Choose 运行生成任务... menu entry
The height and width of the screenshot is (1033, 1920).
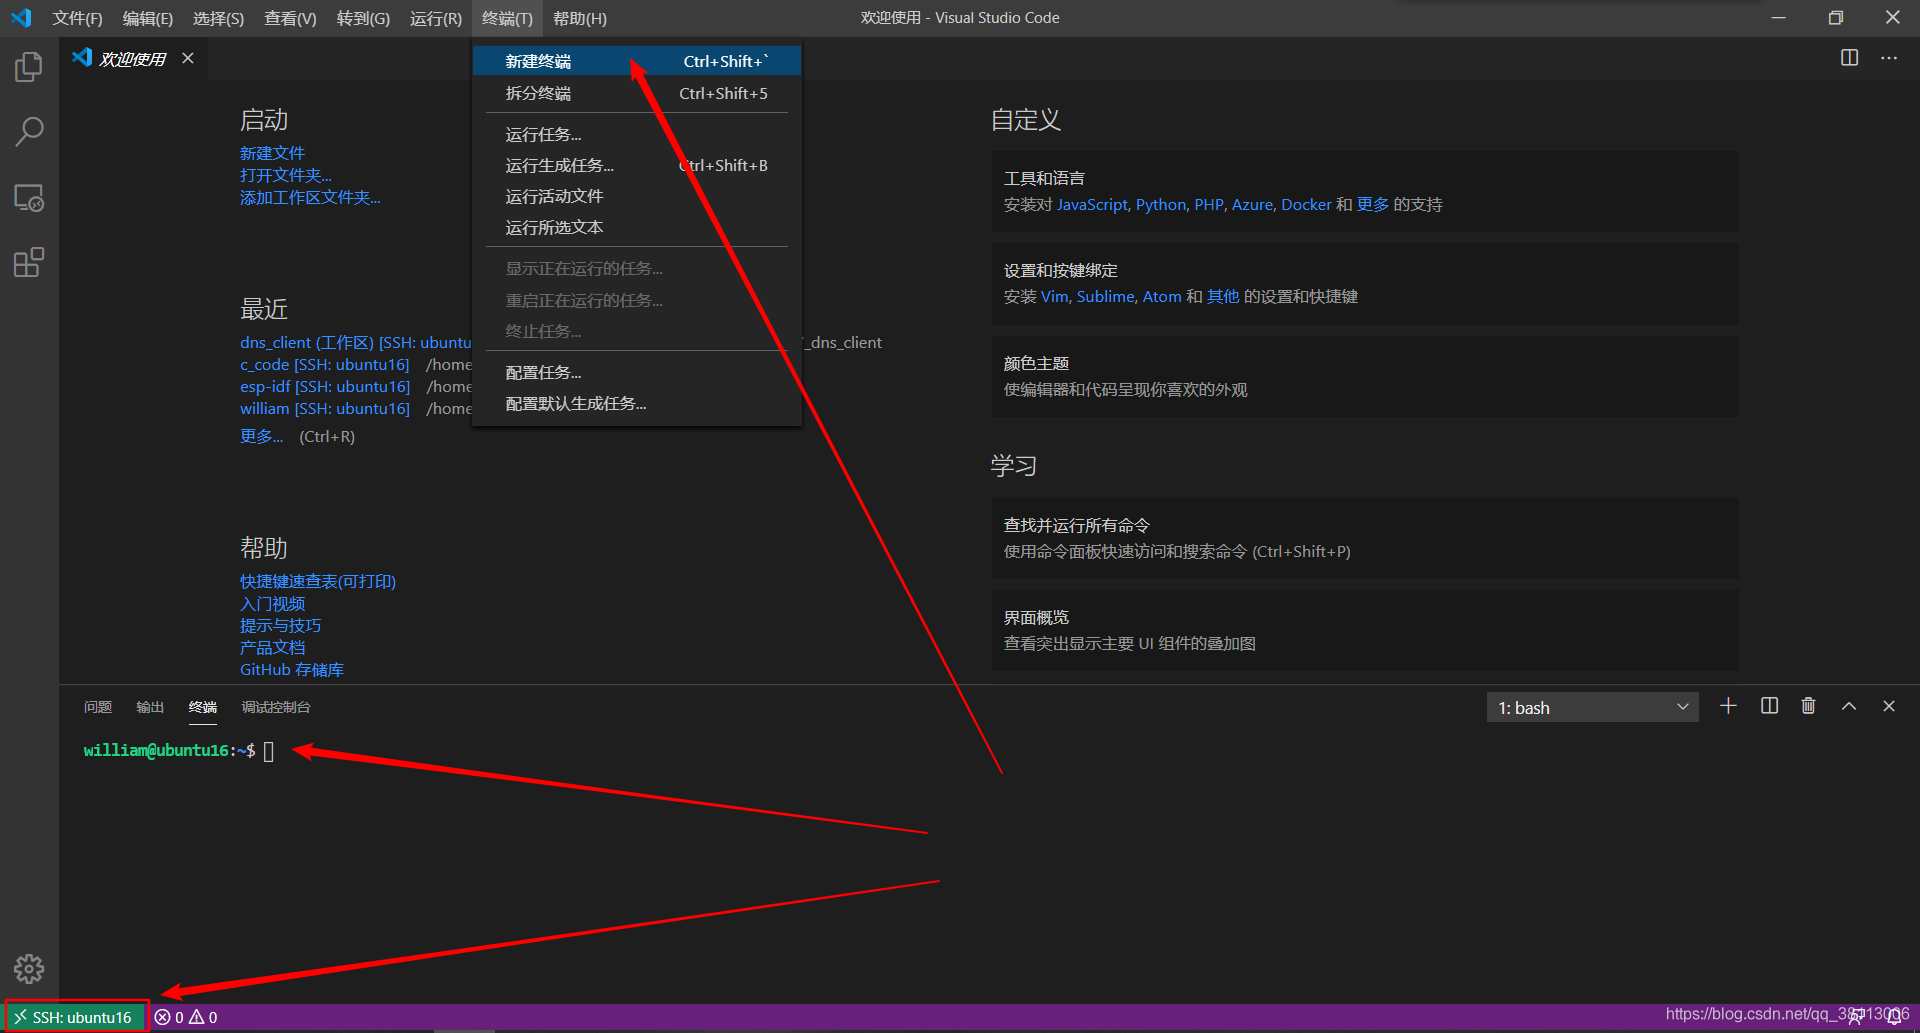pos(637,165)
